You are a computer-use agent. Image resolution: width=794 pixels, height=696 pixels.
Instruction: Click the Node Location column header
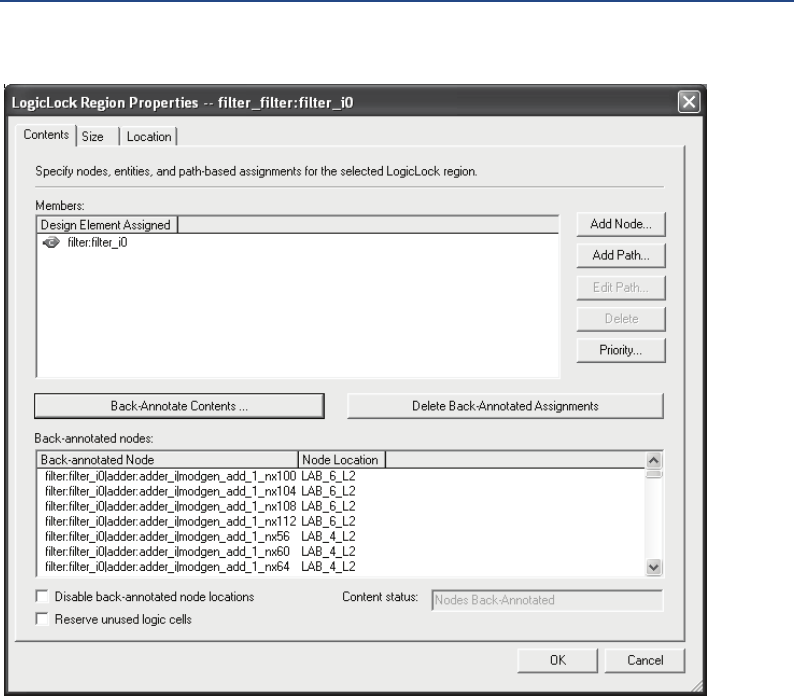click(x=341, y=460)
